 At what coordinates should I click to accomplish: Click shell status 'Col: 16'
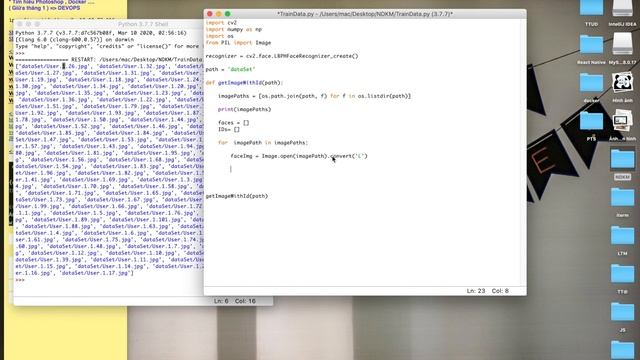[x=245, y=301]
